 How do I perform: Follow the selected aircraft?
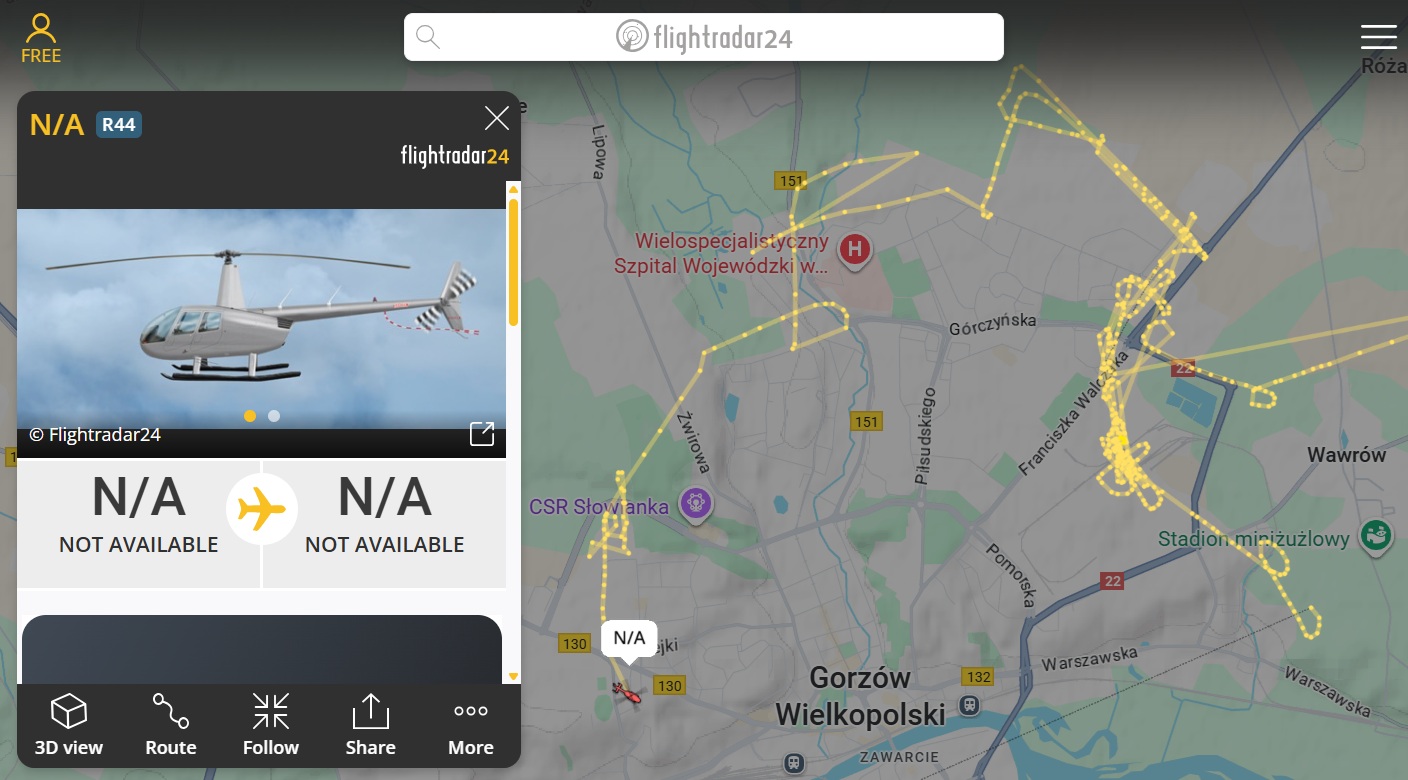coord(271,725)
